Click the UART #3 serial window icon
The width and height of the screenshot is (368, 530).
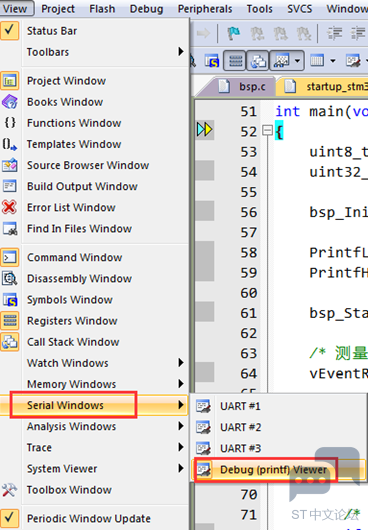point(203,448)
